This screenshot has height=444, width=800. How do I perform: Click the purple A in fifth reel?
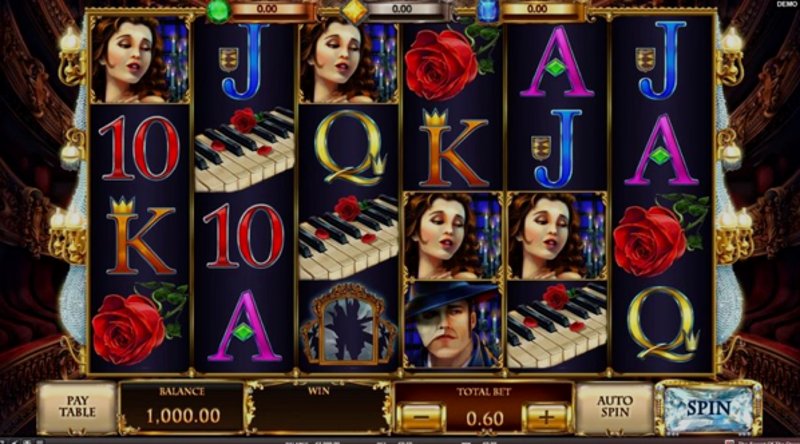coord(557,62)
